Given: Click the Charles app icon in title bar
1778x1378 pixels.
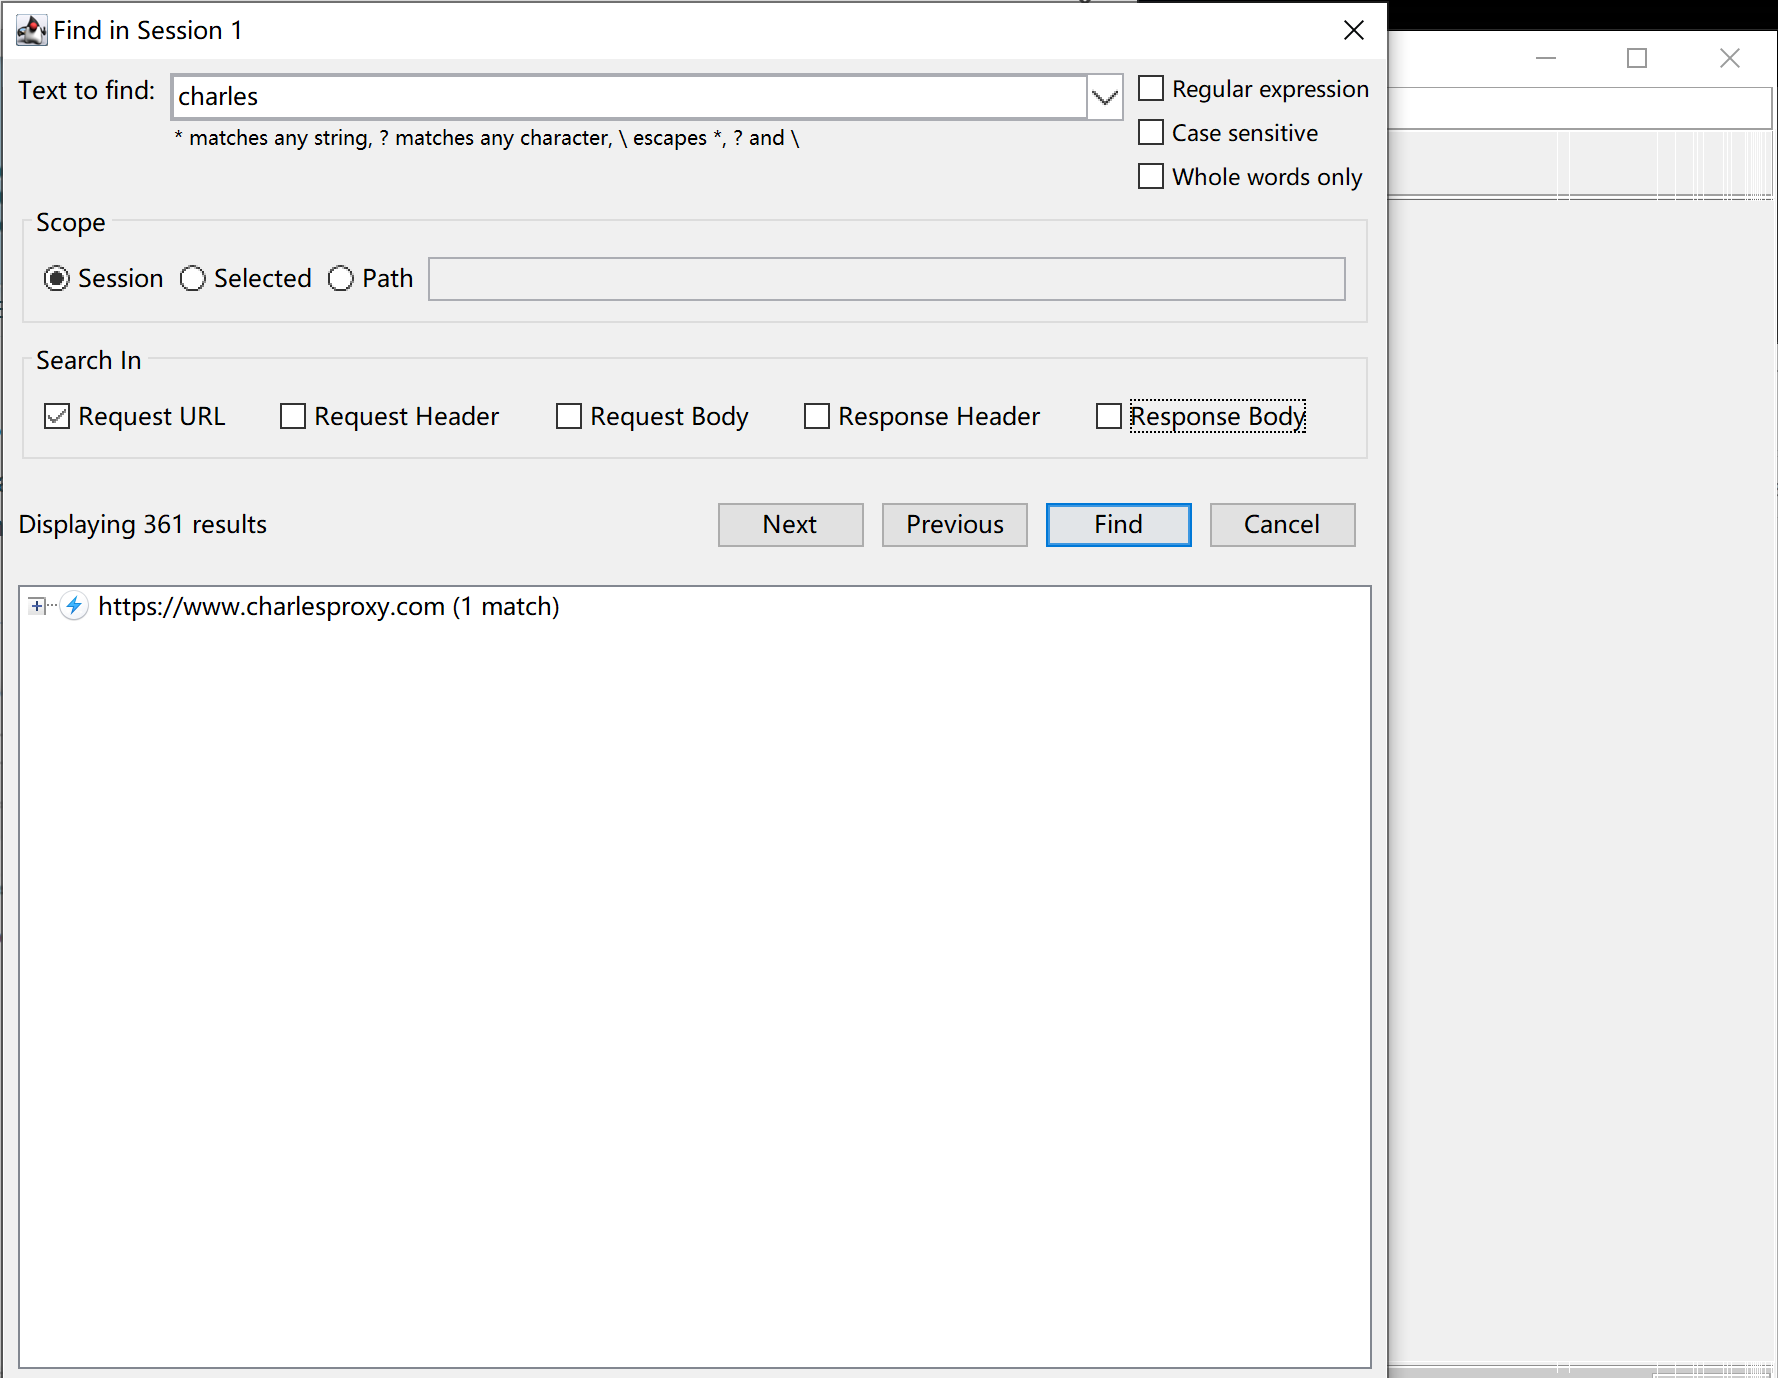Looking at the screenshot, I should (31, 31).
